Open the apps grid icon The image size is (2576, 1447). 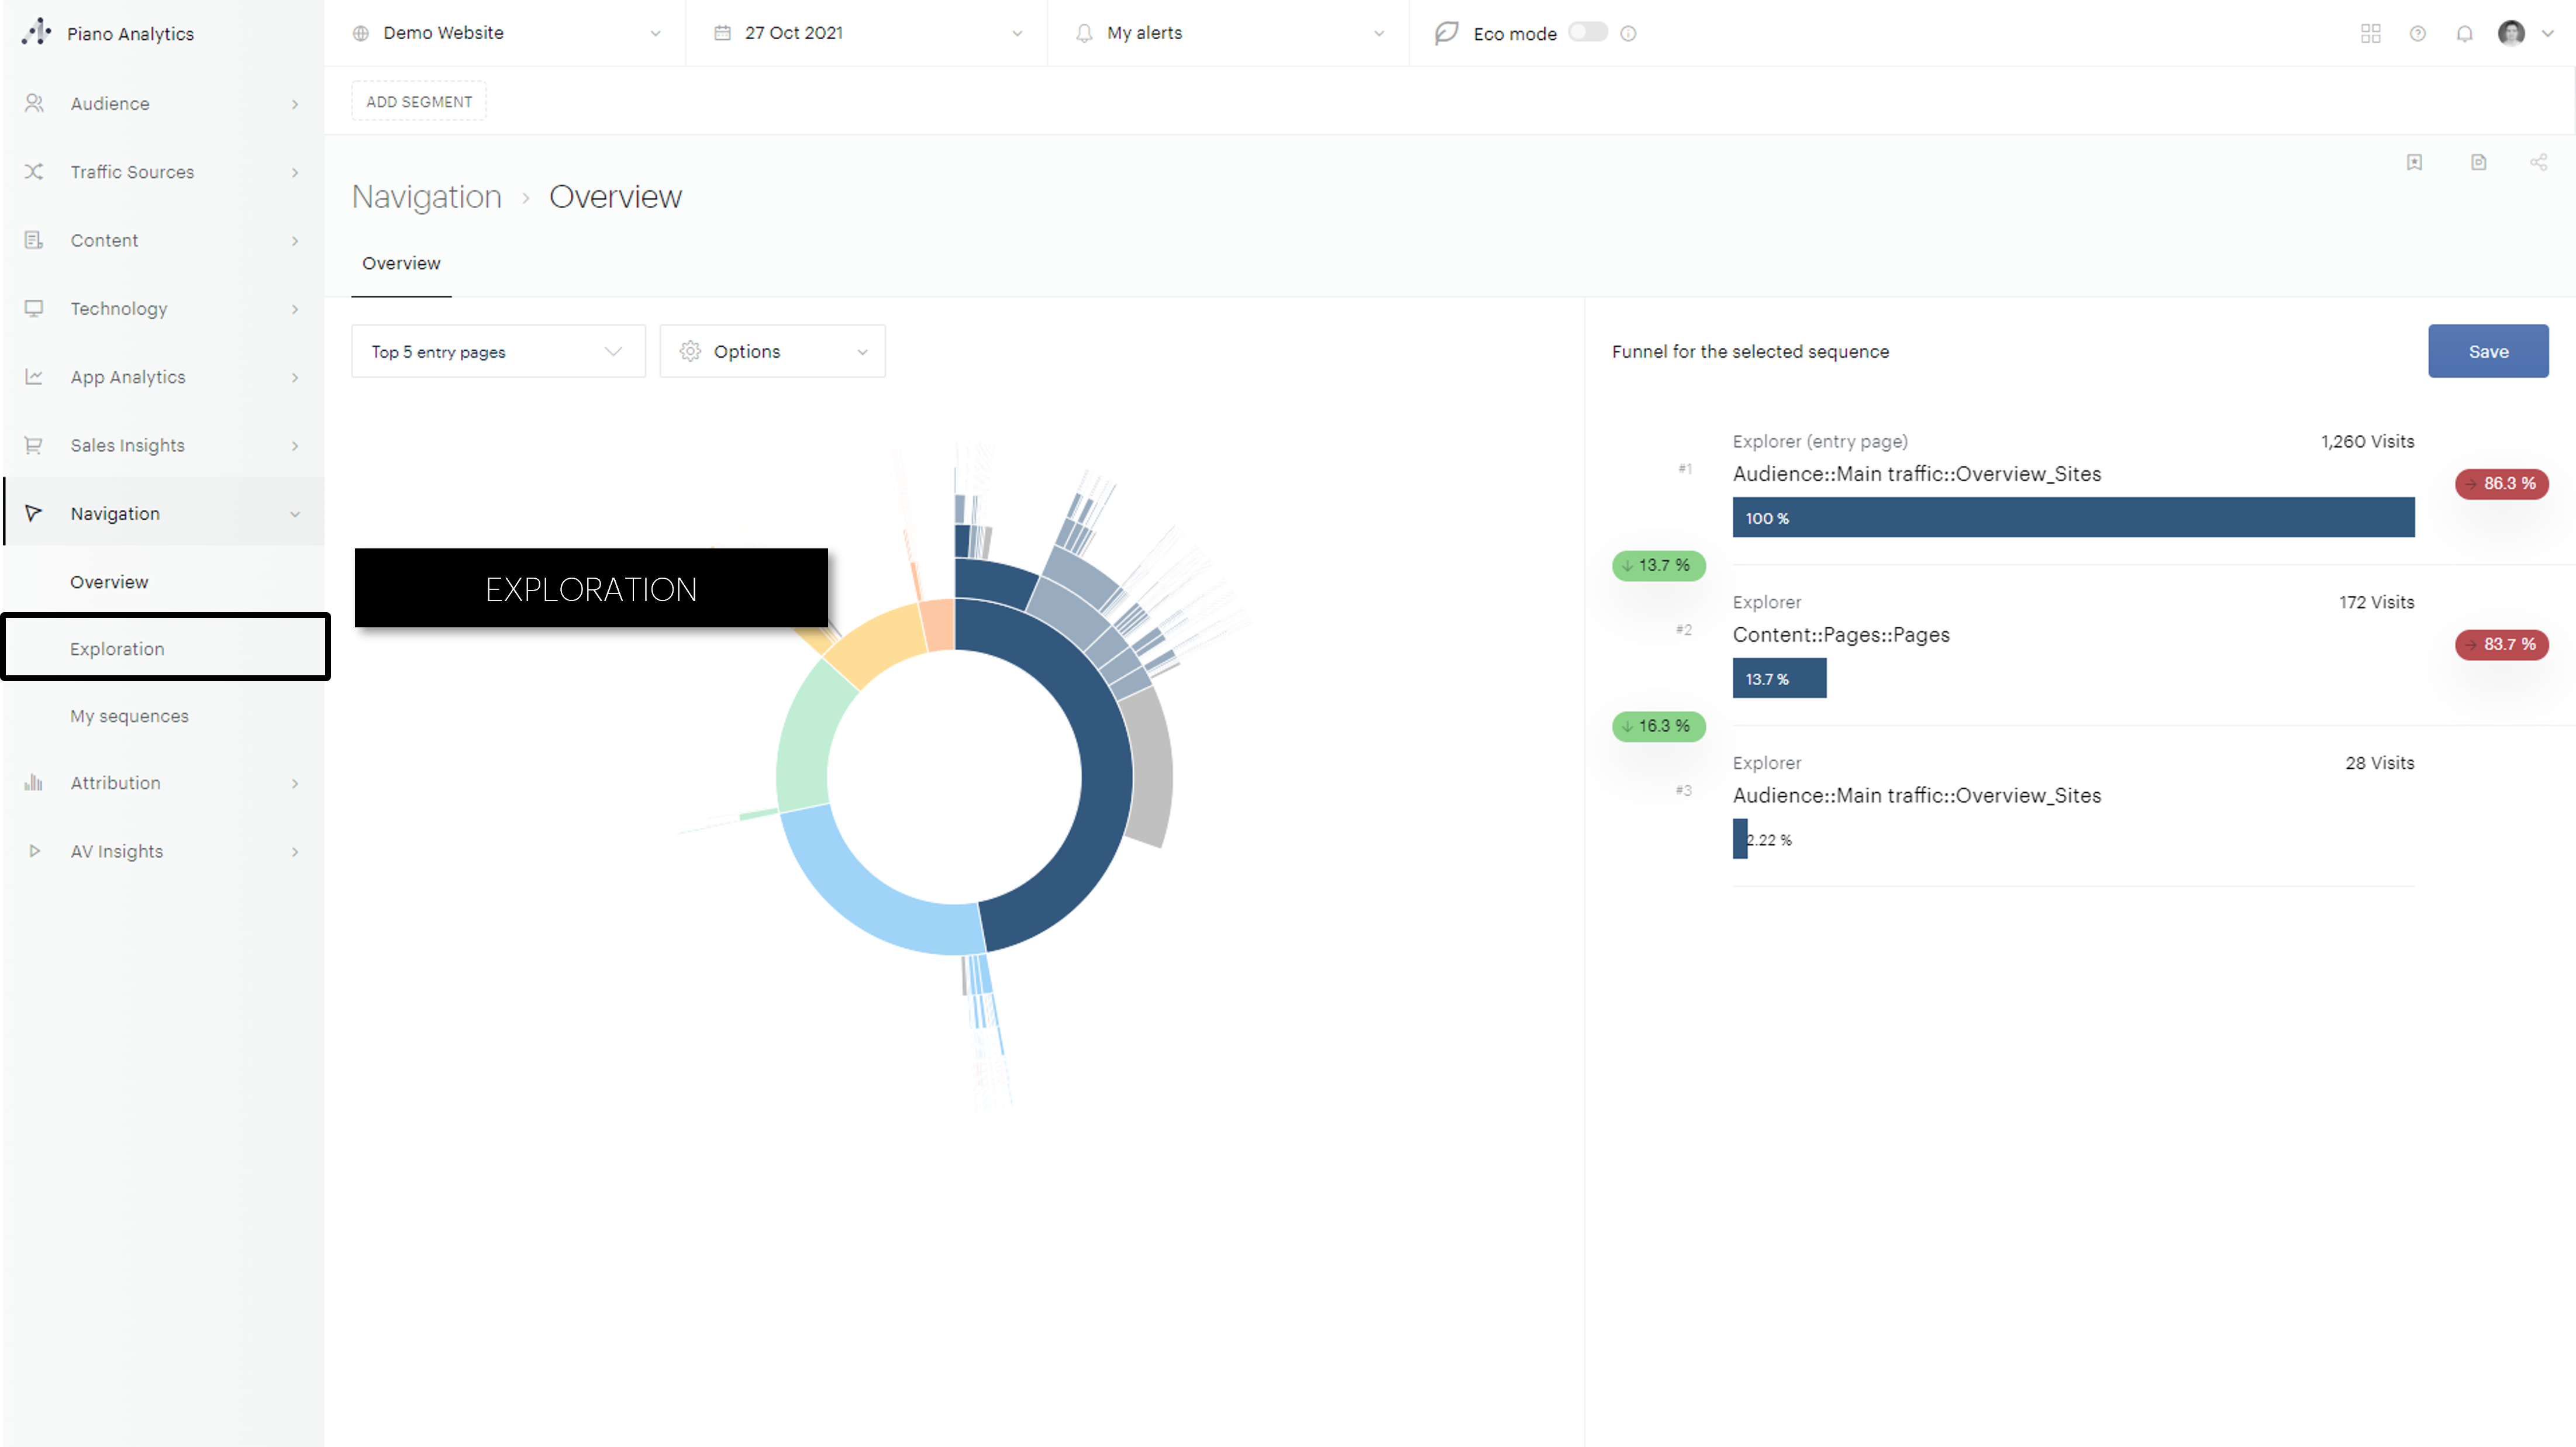(2370, 33)
